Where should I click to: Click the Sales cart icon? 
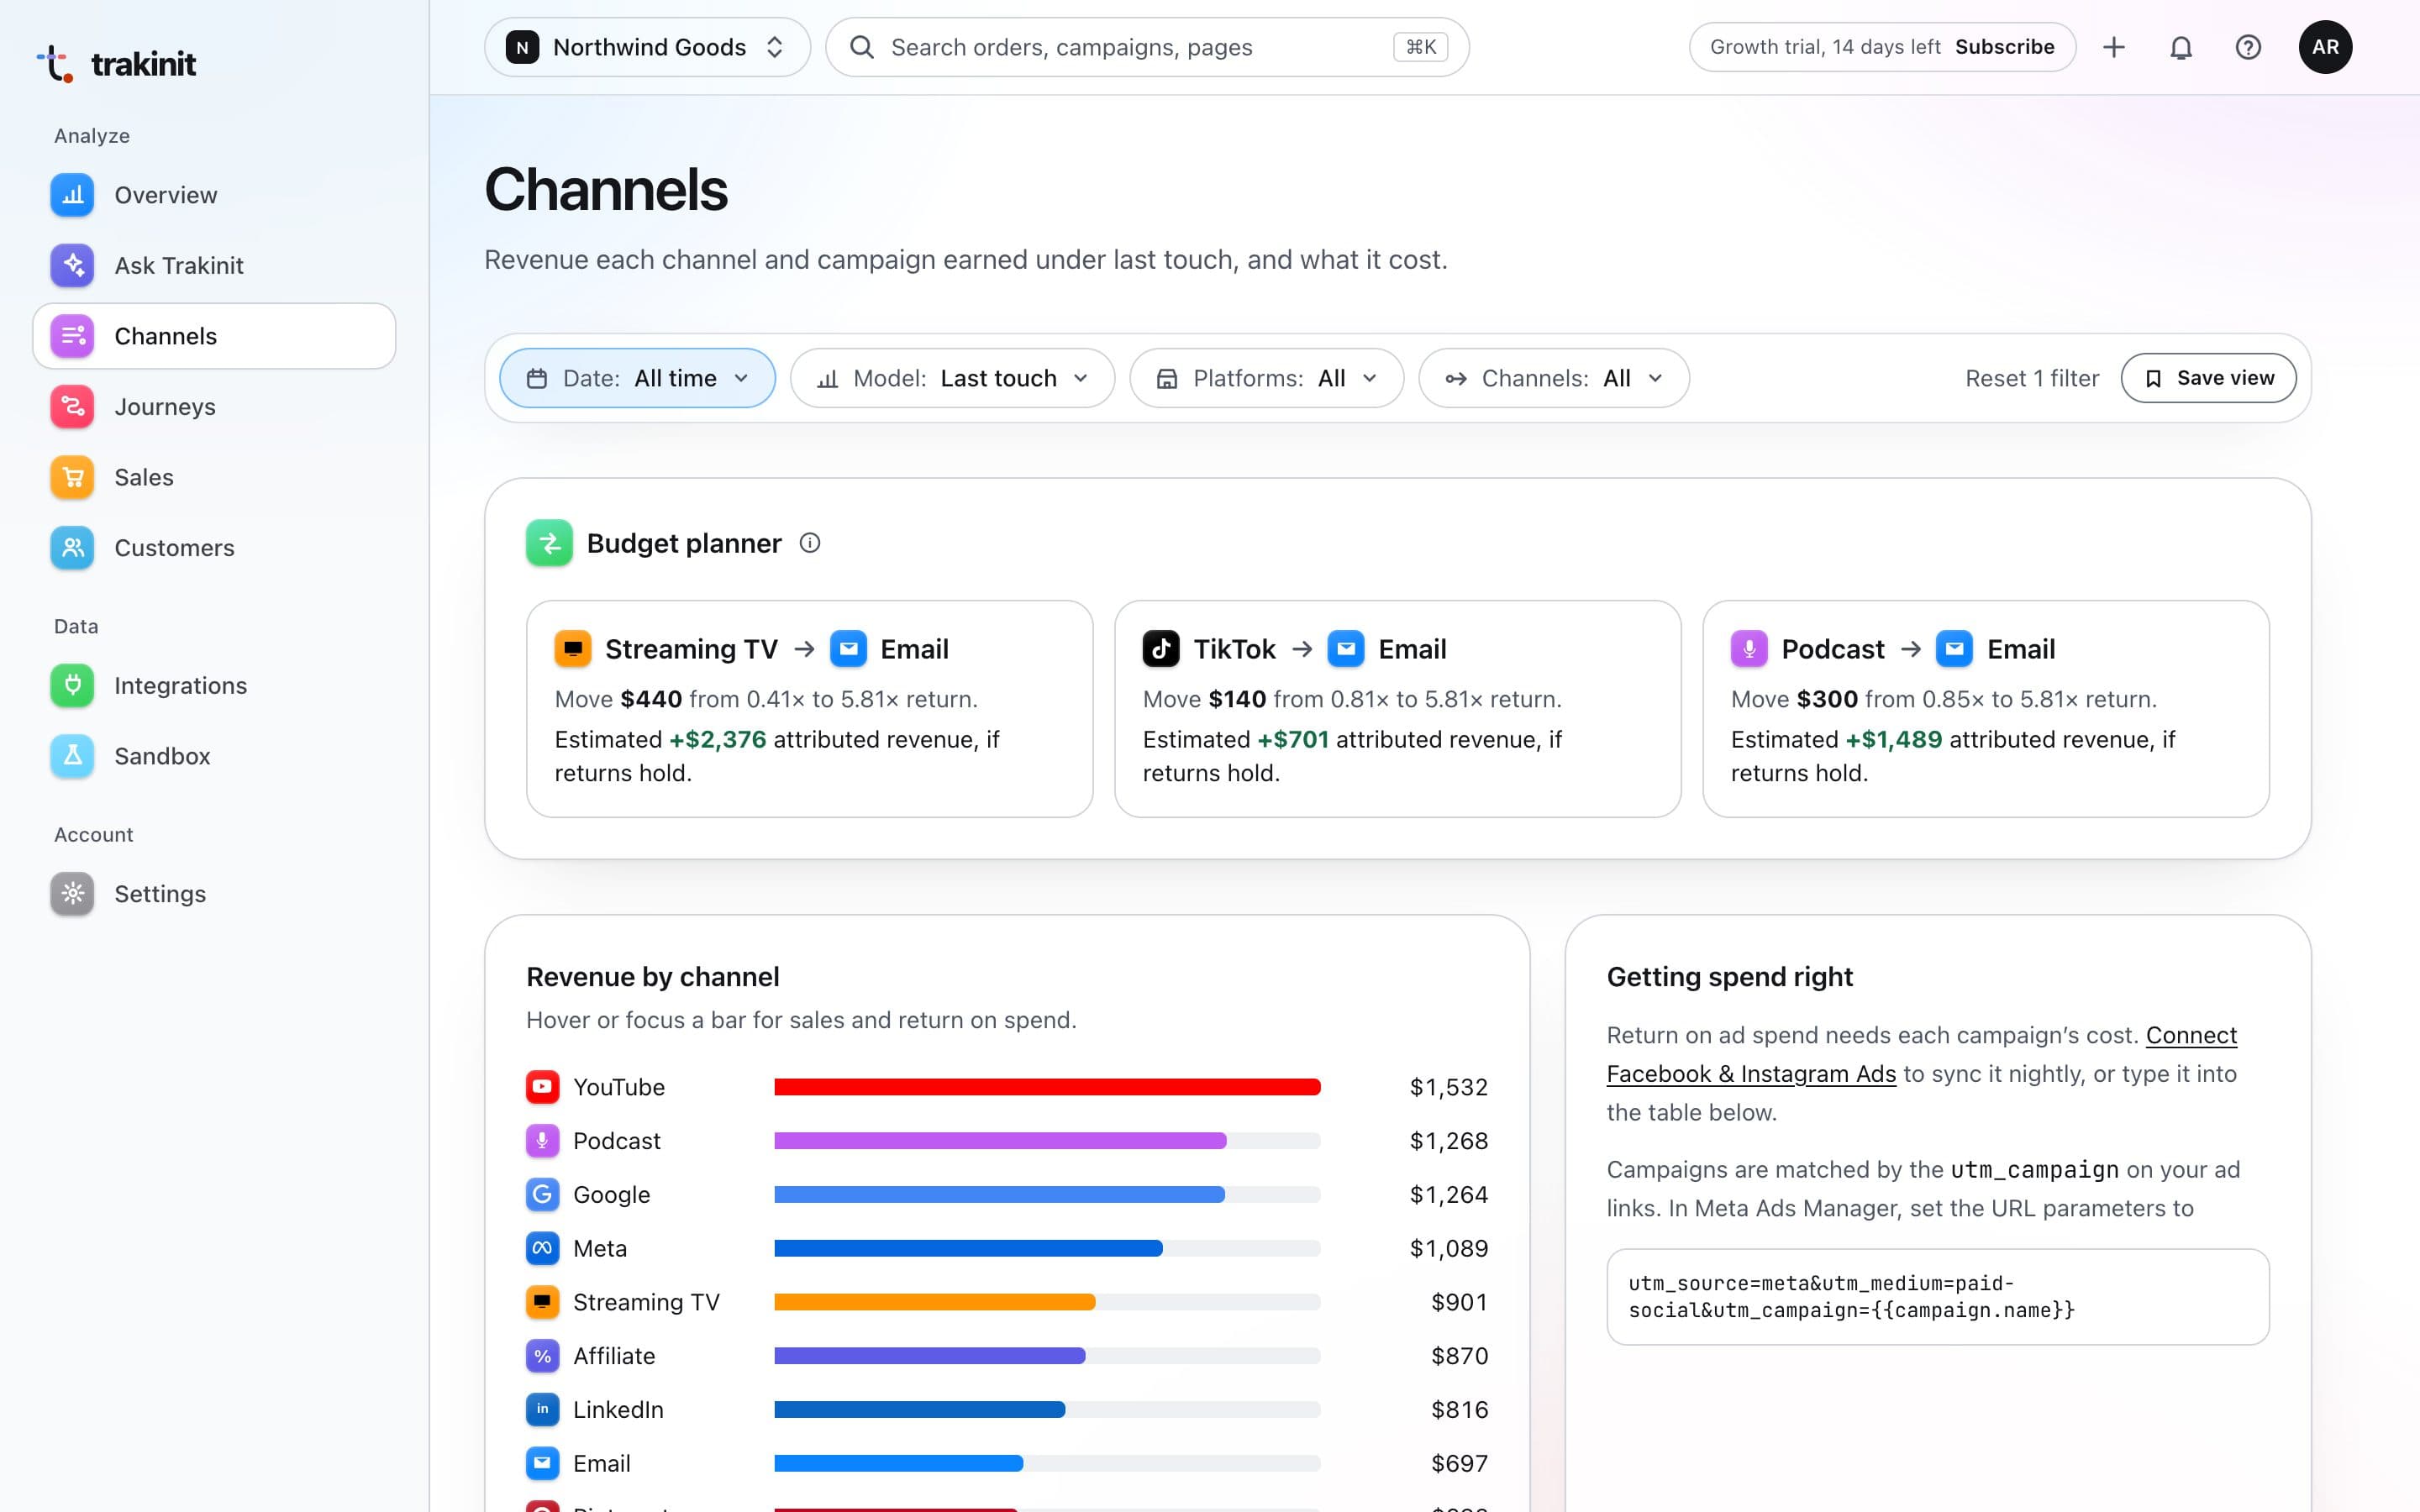click(x=72, y=477)
